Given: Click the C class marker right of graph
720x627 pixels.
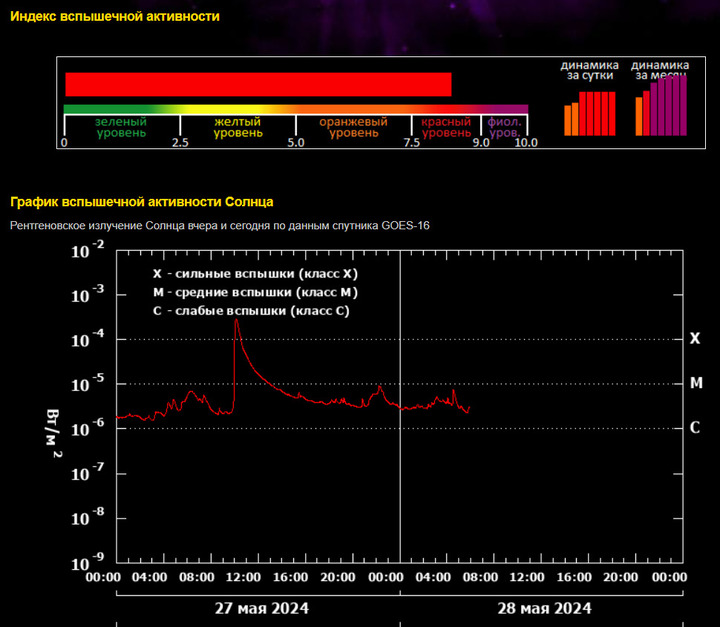Looking at the screenshot, I should click(x=695, y=427).
